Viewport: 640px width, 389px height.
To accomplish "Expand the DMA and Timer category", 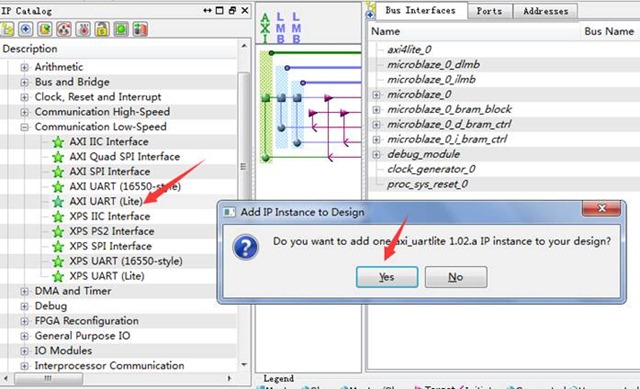I will pyautogui.click(x=24, y=291).
